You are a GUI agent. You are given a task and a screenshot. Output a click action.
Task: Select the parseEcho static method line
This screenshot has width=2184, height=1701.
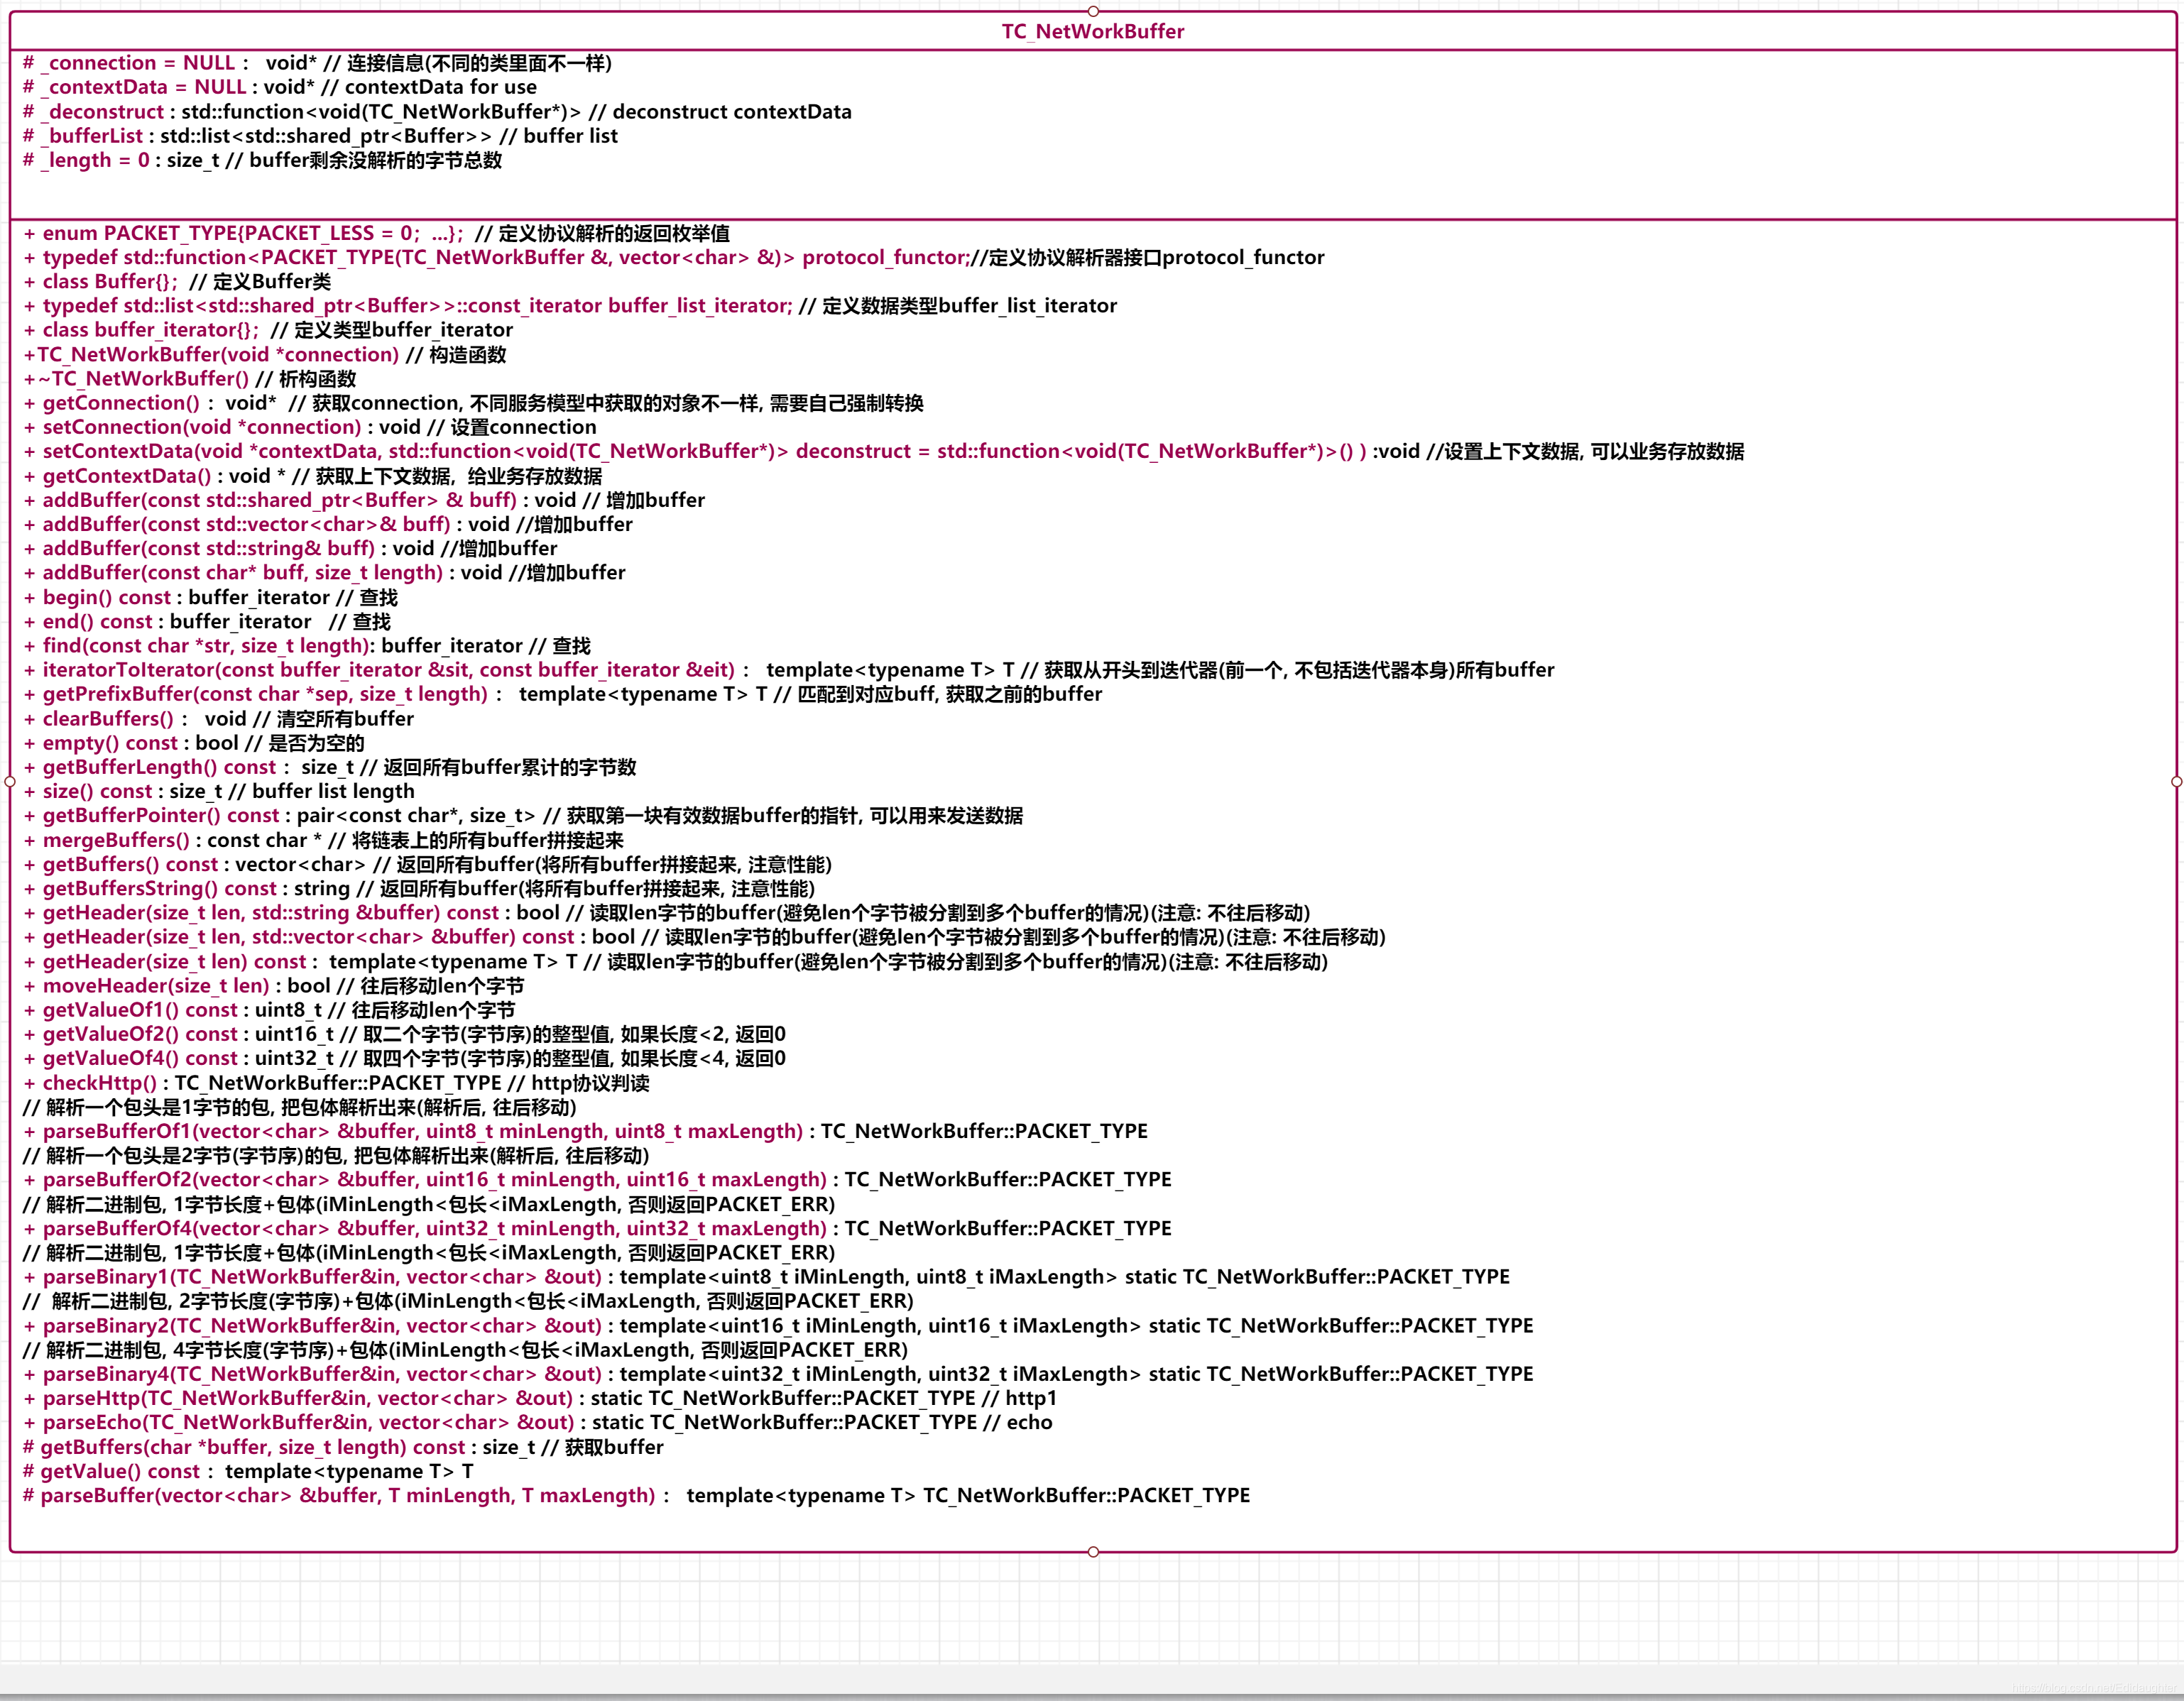point(537,1422)
